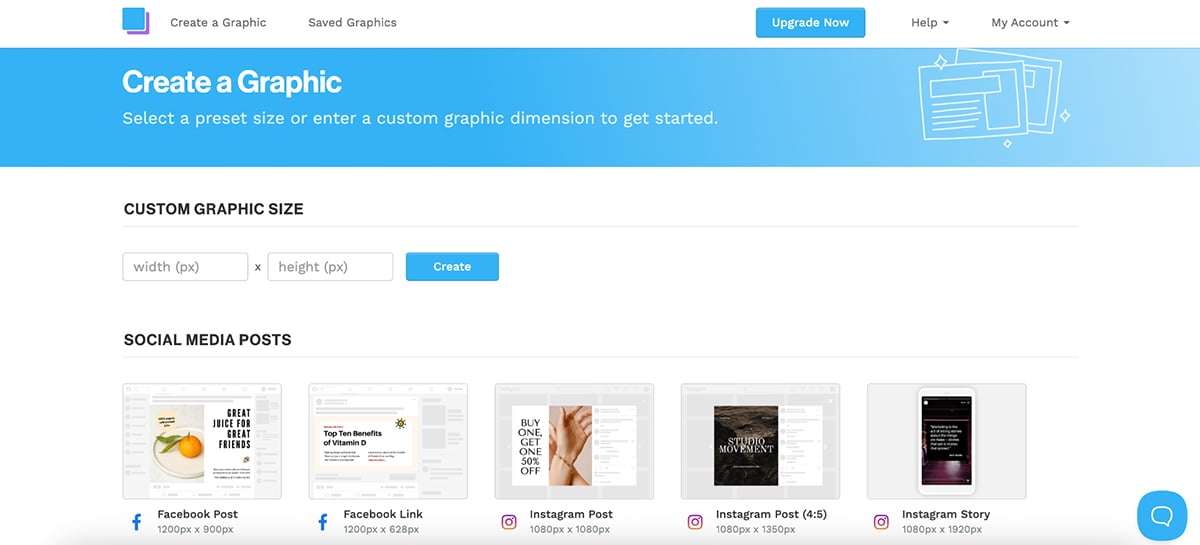
Task: Click Instagram icon beside Instagram Post (4:5)
Action: pos(695,521)
